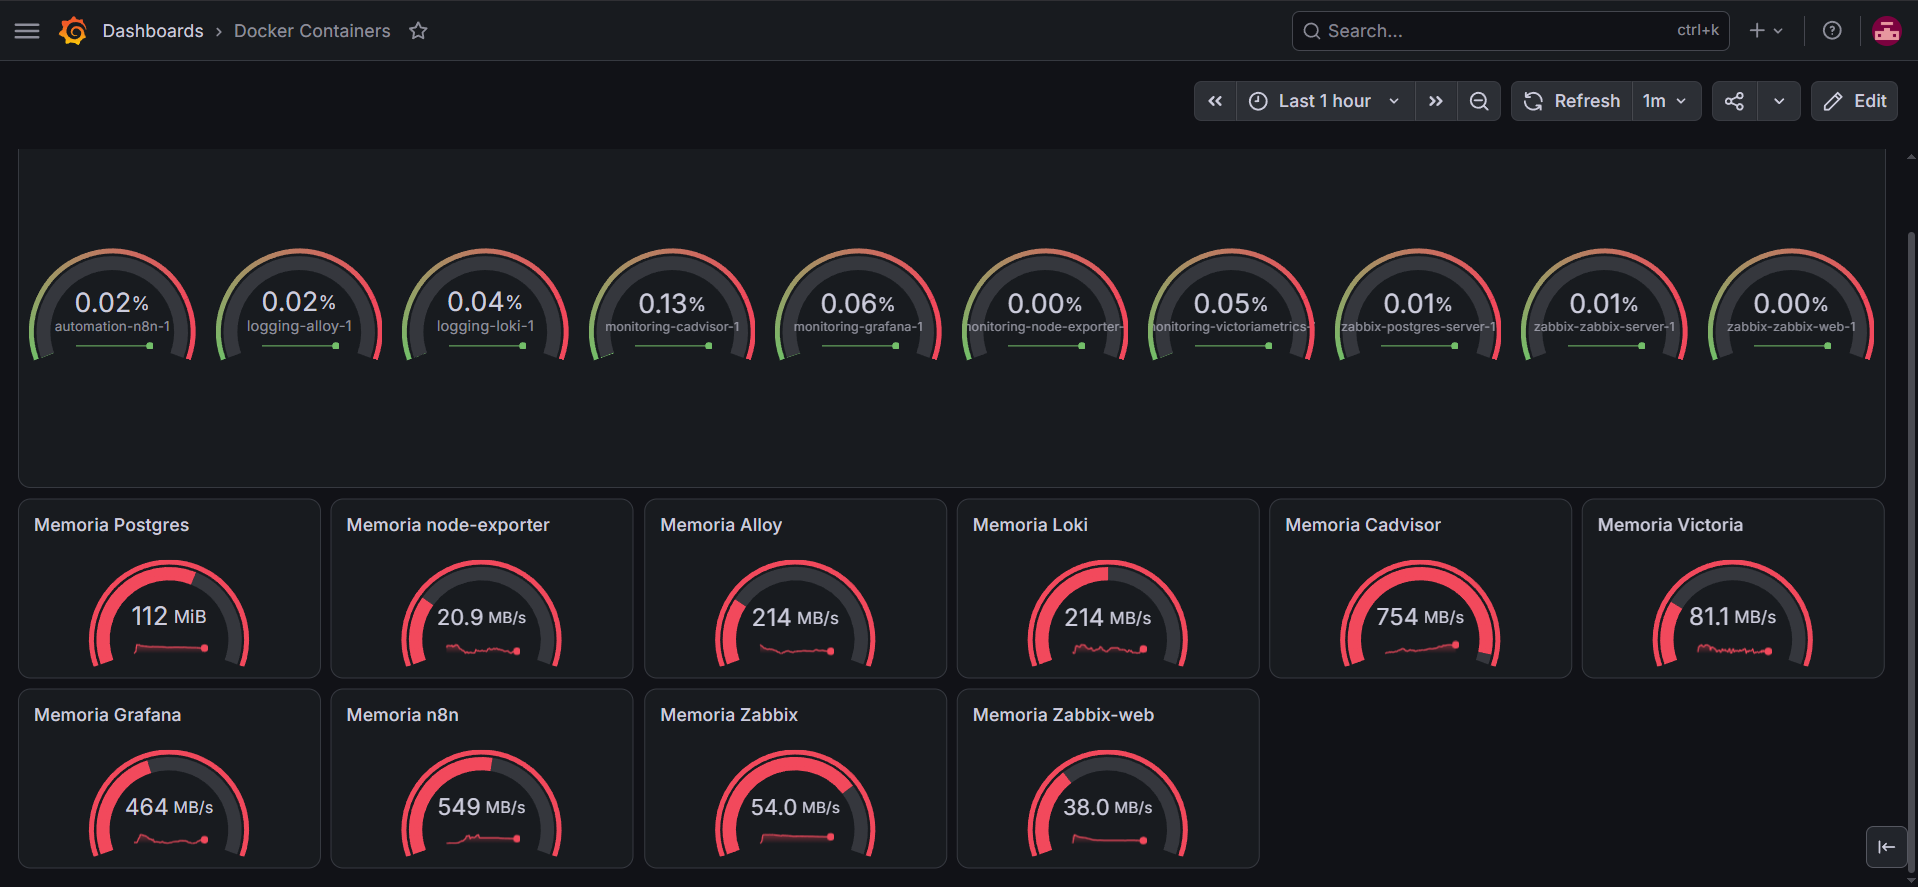Click the 549 MB/s n8n gauge value
The width and height of the screenshot is (1918, 887).
point(481,807)
